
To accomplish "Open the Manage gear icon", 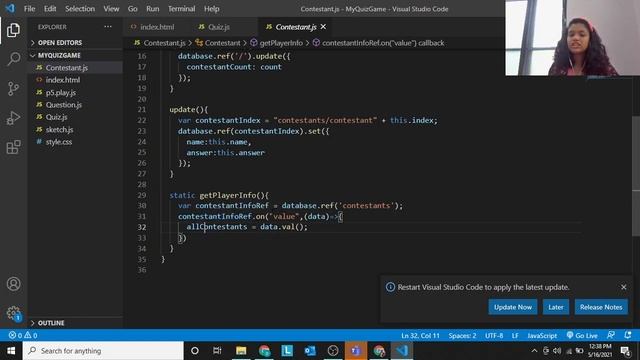I will click(13, 313).
